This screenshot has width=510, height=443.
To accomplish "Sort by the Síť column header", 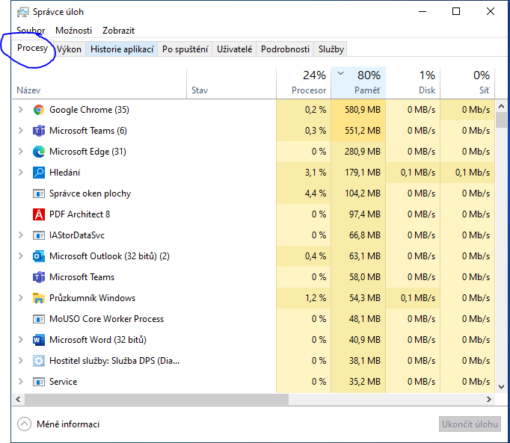I will click(x=468, y=83).
